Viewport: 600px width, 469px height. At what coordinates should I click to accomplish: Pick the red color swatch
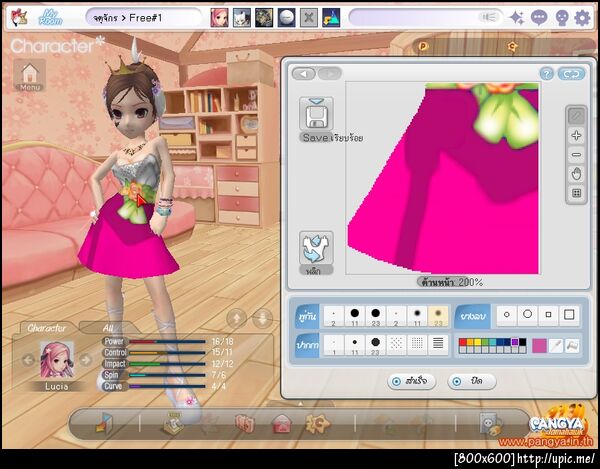(x=463, y=342)
